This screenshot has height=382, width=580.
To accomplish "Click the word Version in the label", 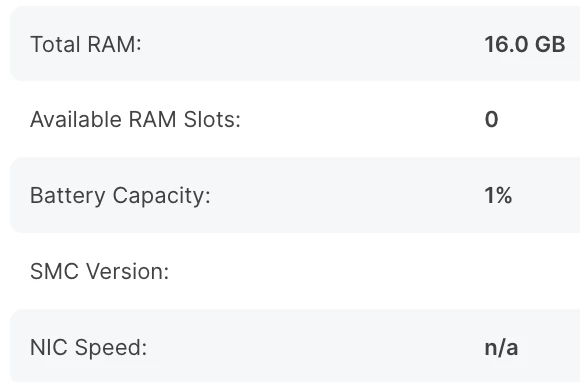I will tap(128, 271).
